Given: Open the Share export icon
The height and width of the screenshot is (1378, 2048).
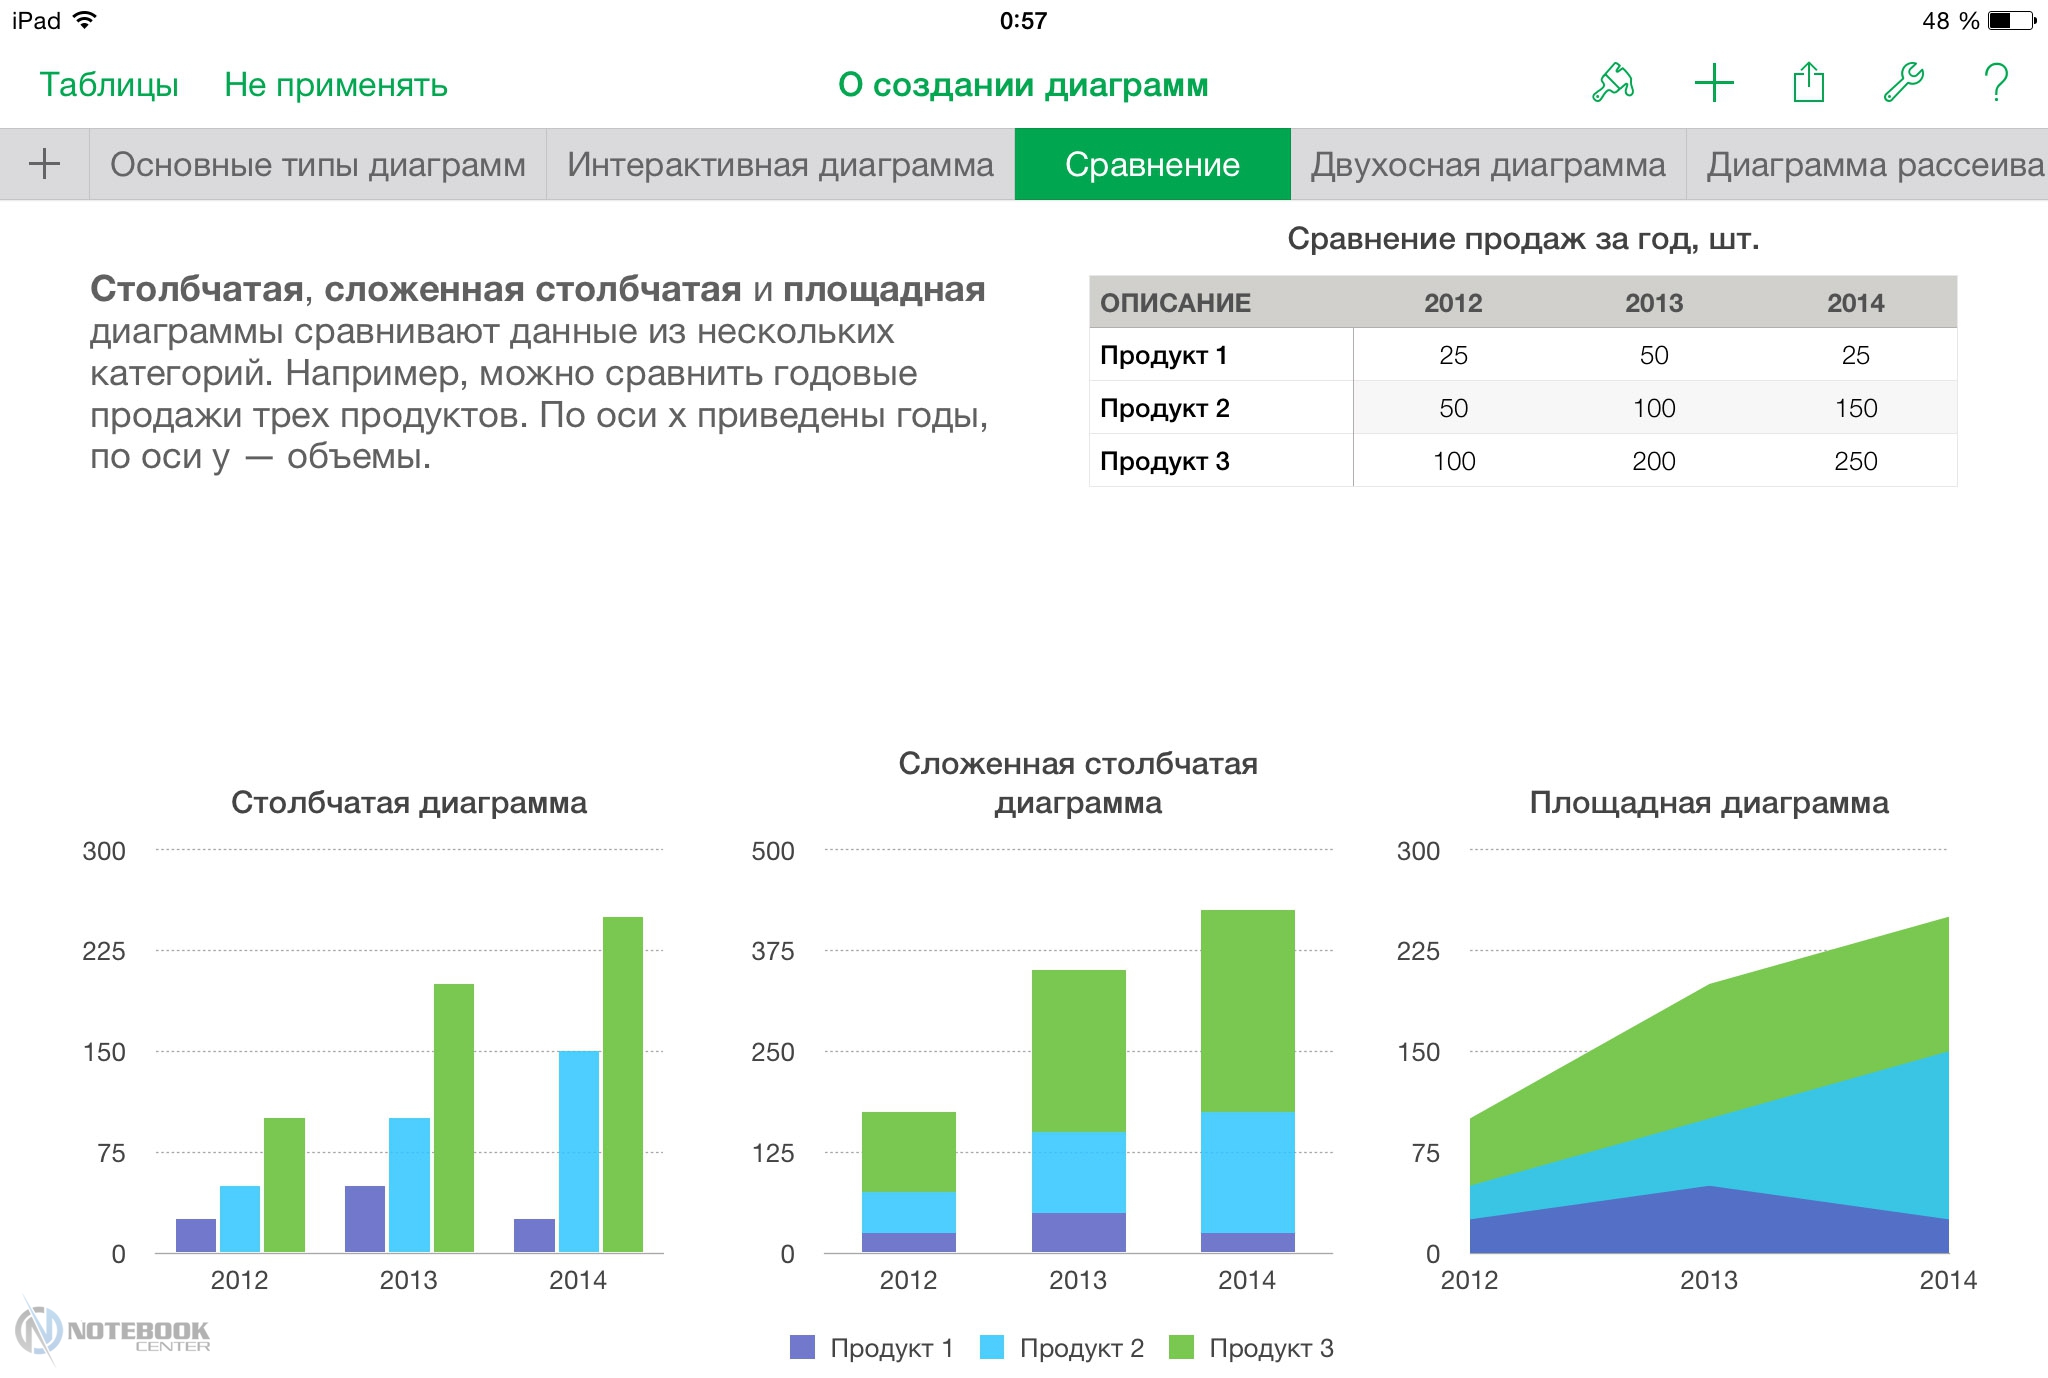Looking at the screenshot, I should (1808, 83).
